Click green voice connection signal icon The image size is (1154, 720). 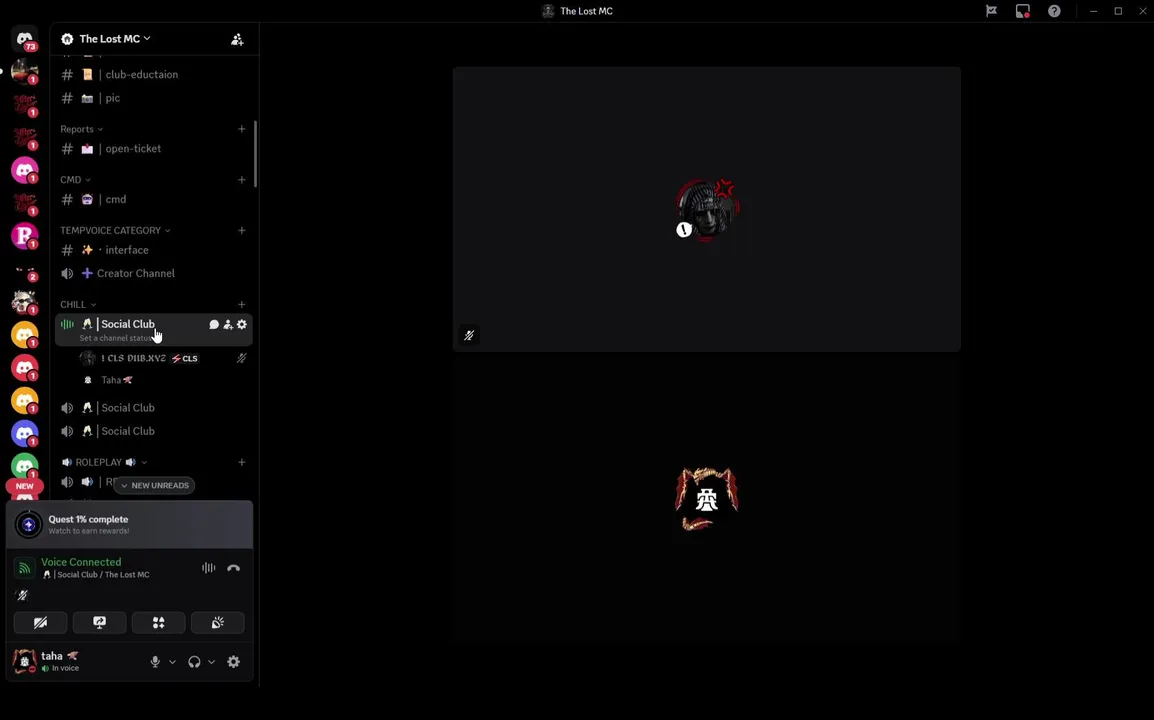(24, 568)
